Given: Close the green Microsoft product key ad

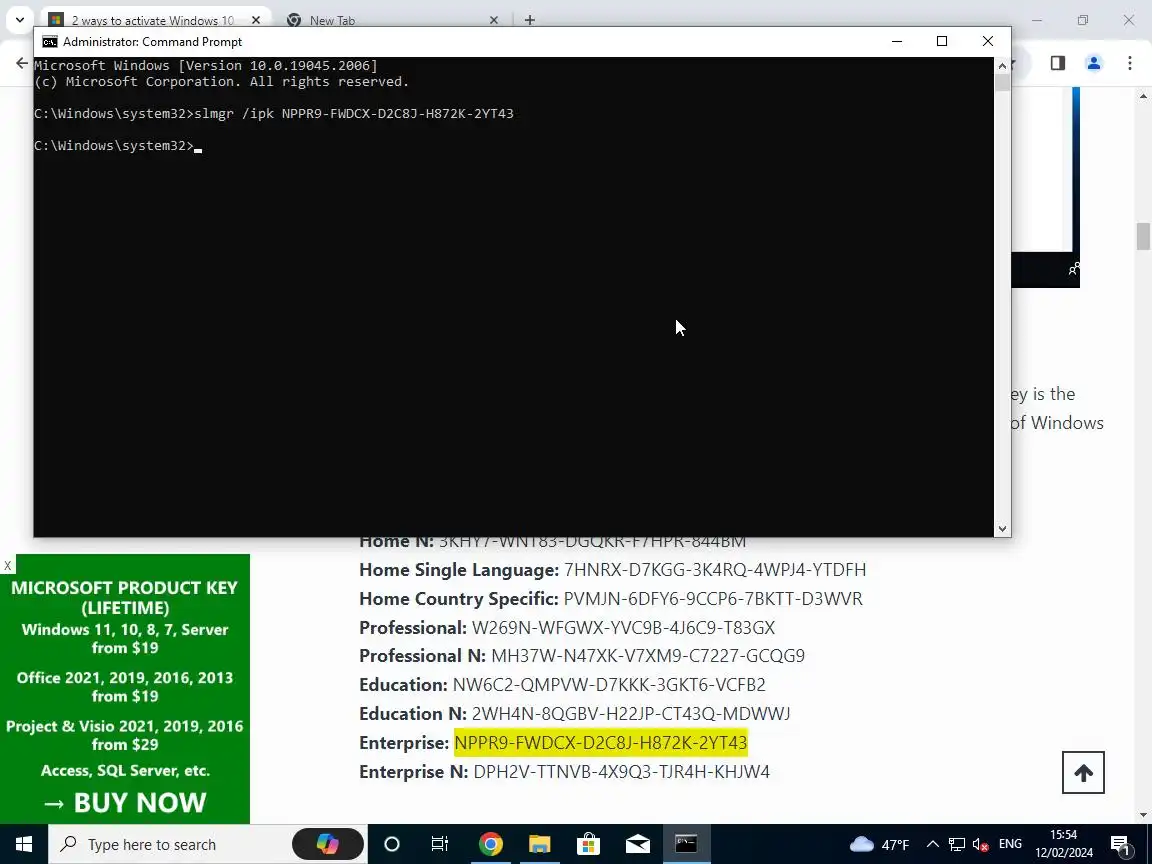Looking at the screenshot, I should pos(7,565).
